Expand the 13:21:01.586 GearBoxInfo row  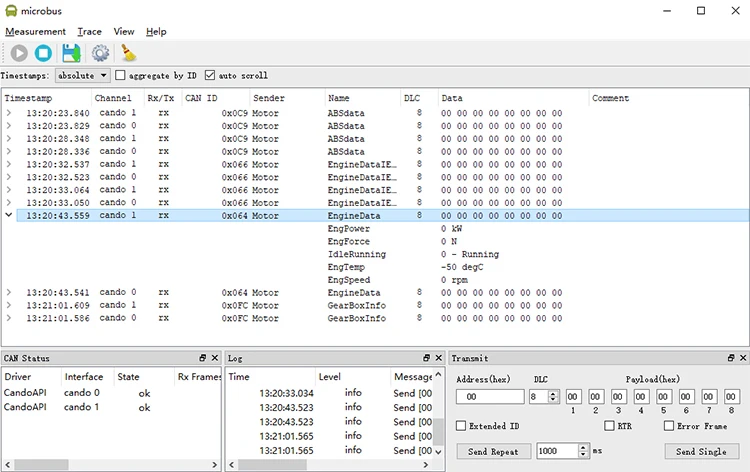9,318
